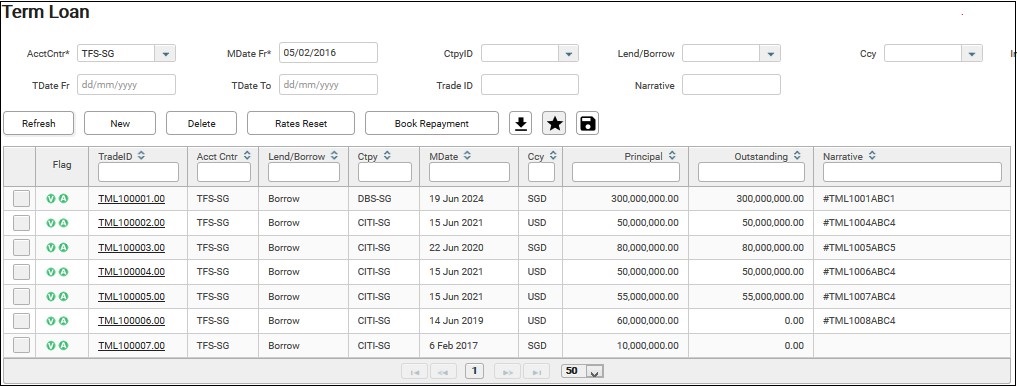Open the Ccy dropdown at top
1017x387 pixels.
[x=972, y=54]
